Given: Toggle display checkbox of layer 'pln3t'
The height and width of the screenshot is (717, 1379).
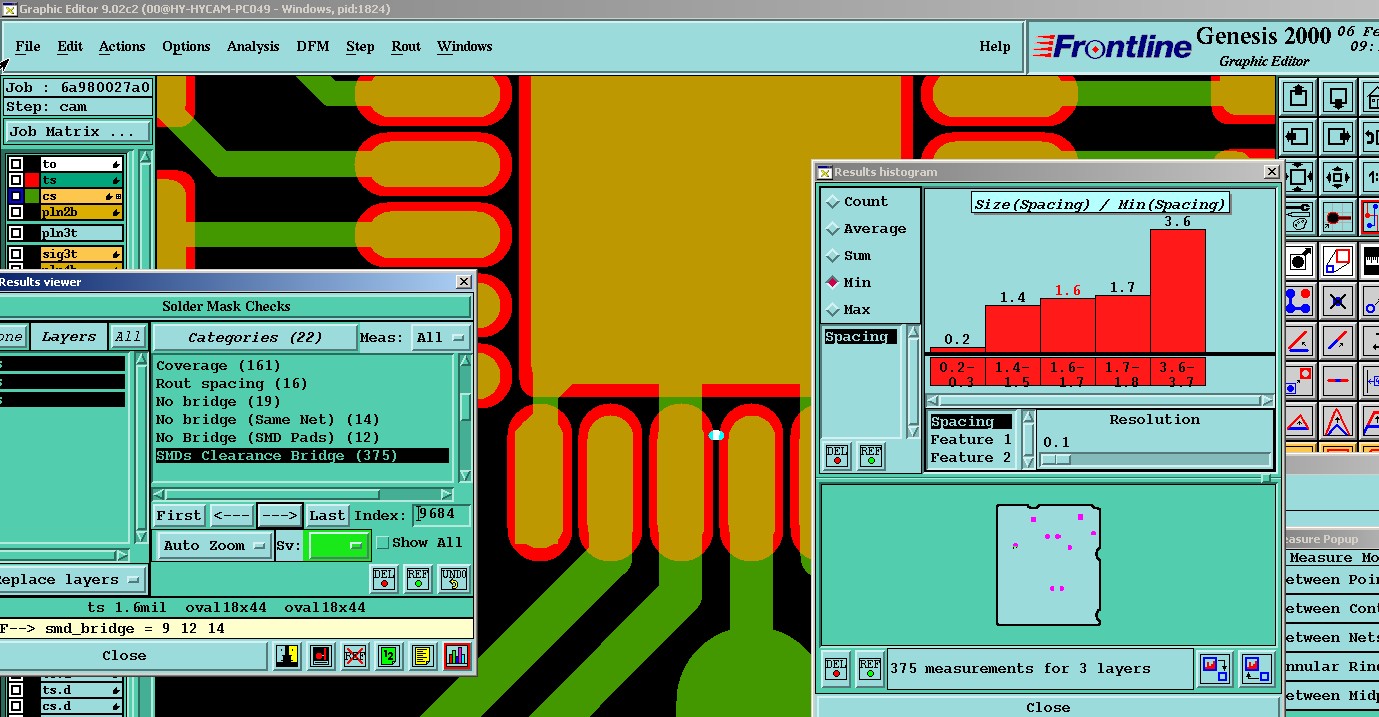Looking at the screenshot, I should 16,233.
